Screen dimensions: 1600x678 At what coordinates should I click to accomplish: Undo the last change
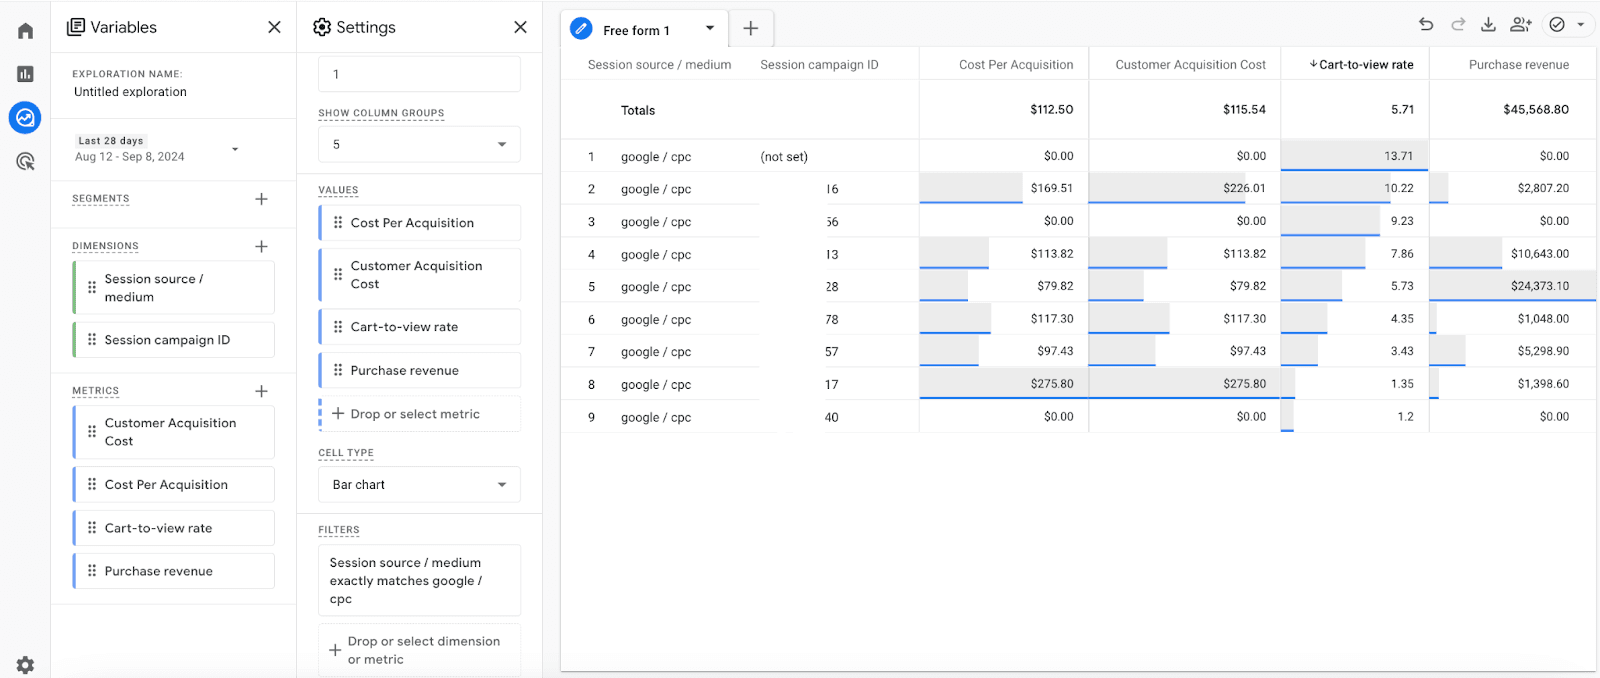(x=1426, y=25)
